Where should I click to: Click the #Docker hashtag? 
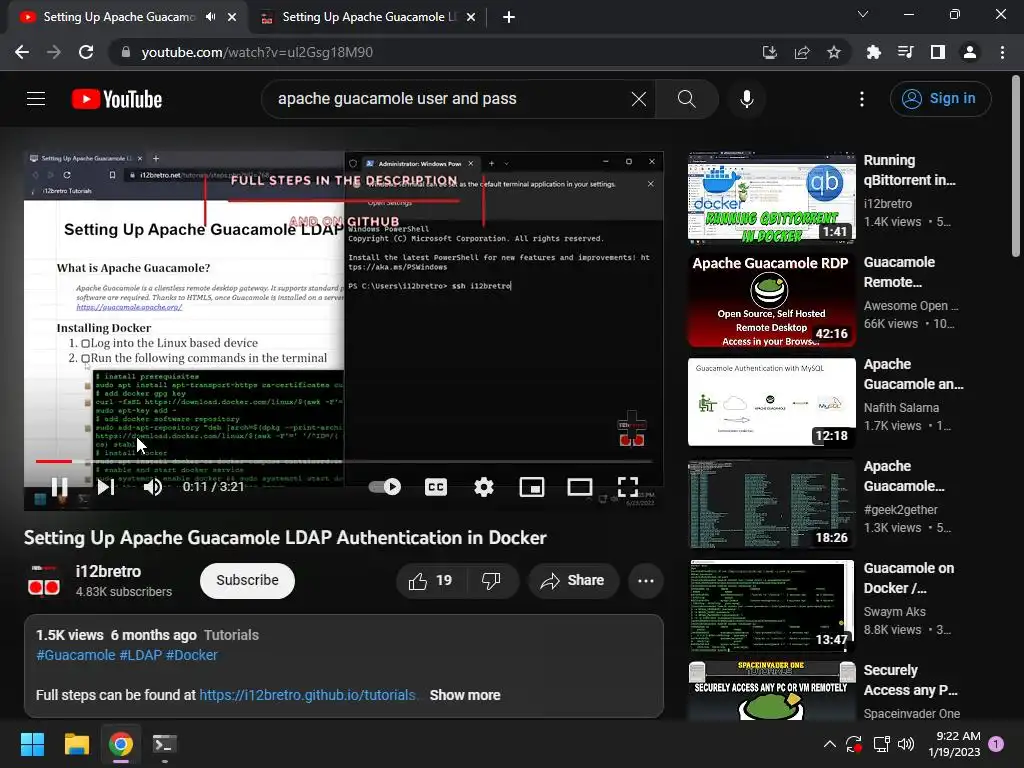point(191,655)
